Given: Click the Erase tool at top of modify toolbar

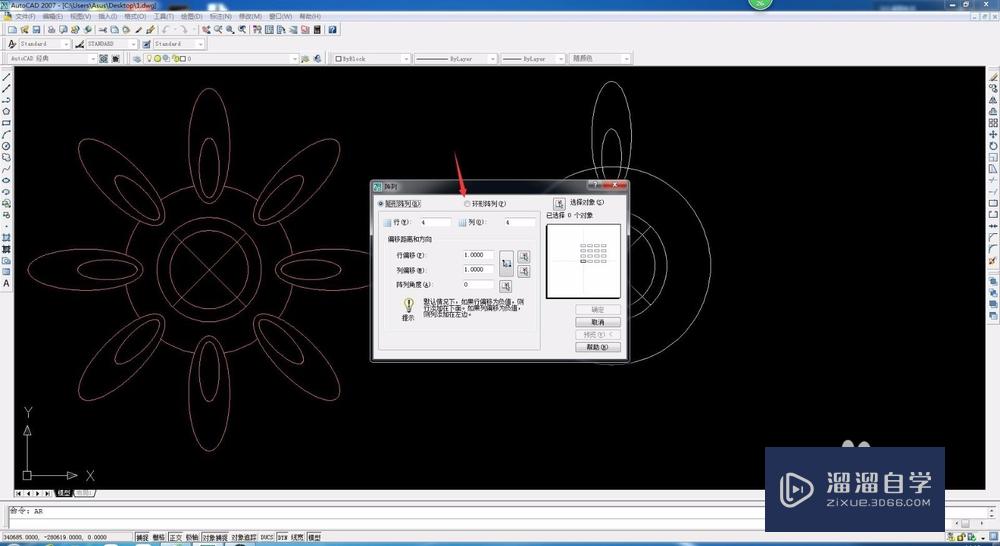Looking at the screenshot, I should (x=993, y=77).
